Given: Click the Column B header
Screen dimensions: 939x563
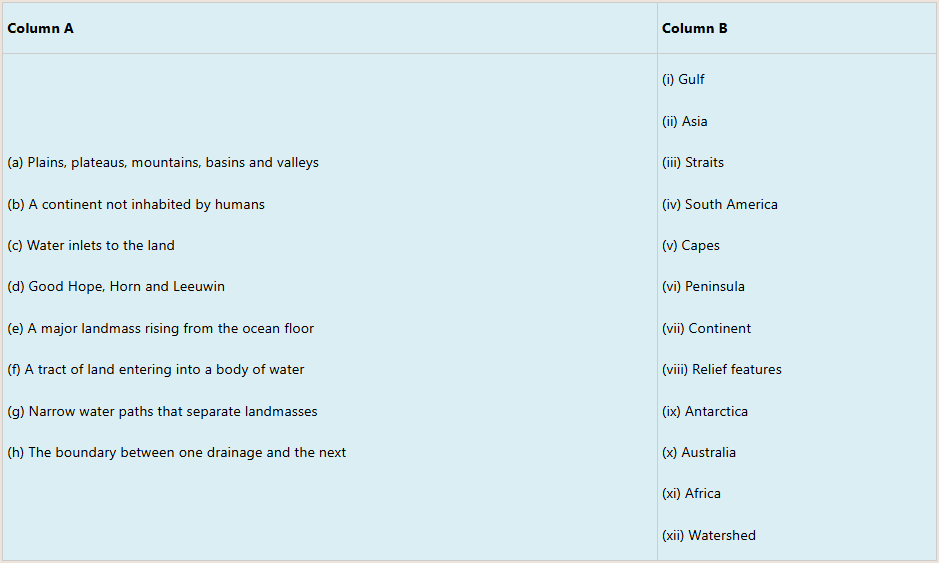Looking at the screenshot, I should point(694,28).
